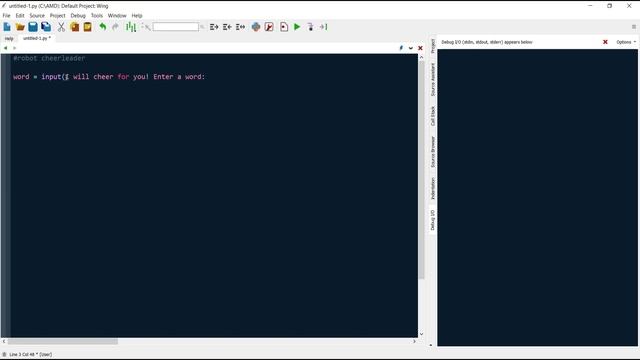
Task: Click the 'Line 3 Col 48' status text
Action: click(31, 354)
